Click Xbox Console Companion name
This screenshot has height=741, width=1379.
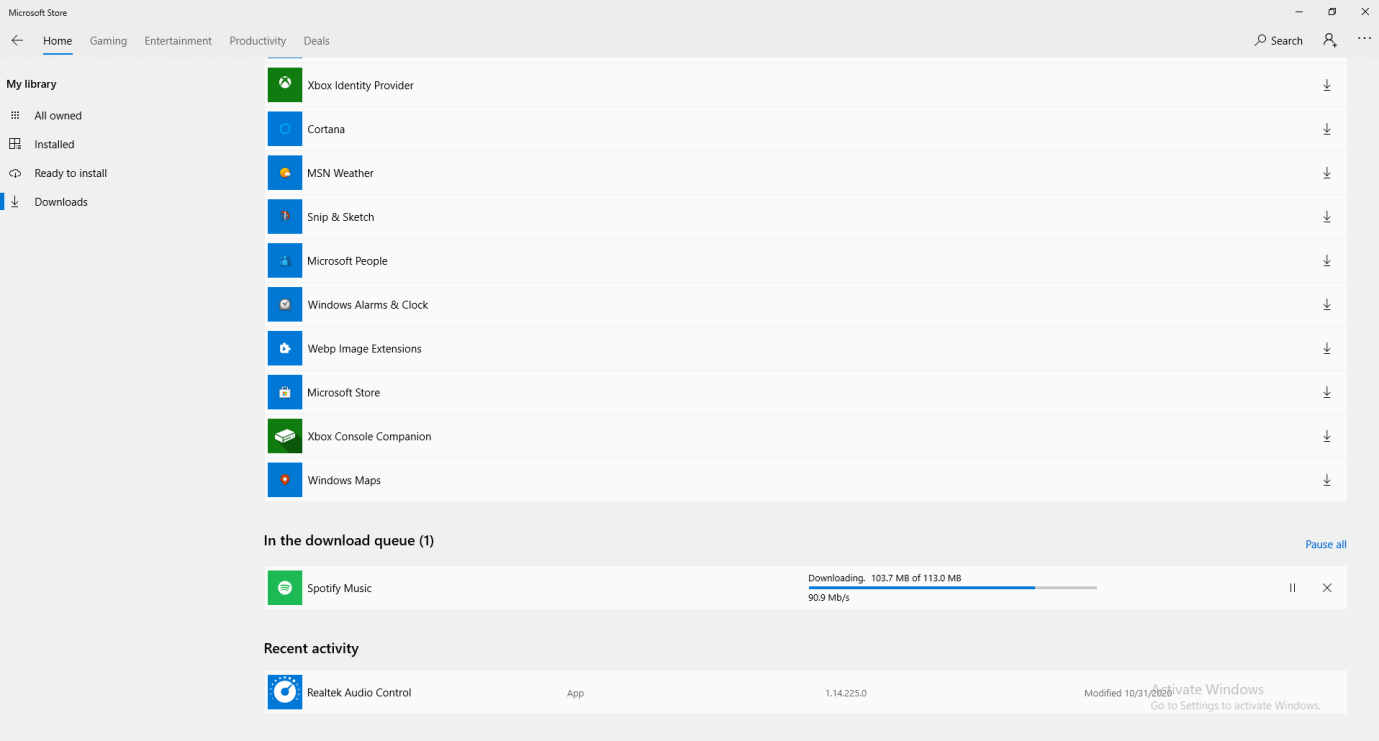(x=369, y=436)
